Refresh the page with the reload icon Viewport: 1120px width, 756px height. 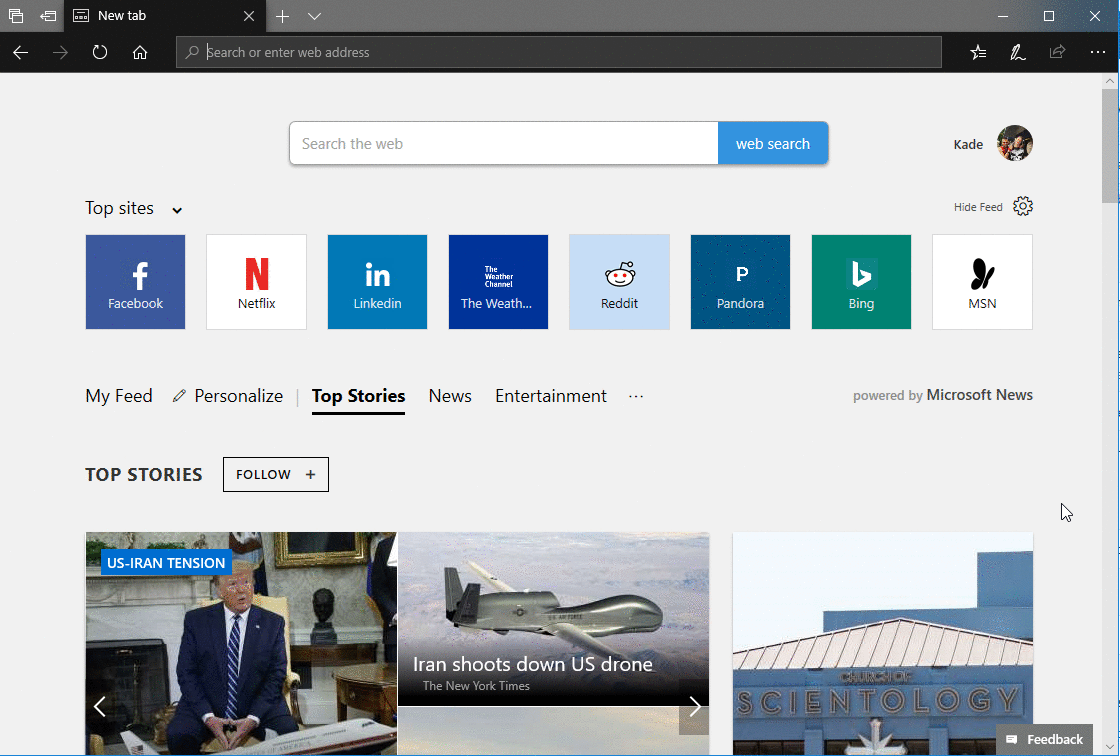(100, 52)
